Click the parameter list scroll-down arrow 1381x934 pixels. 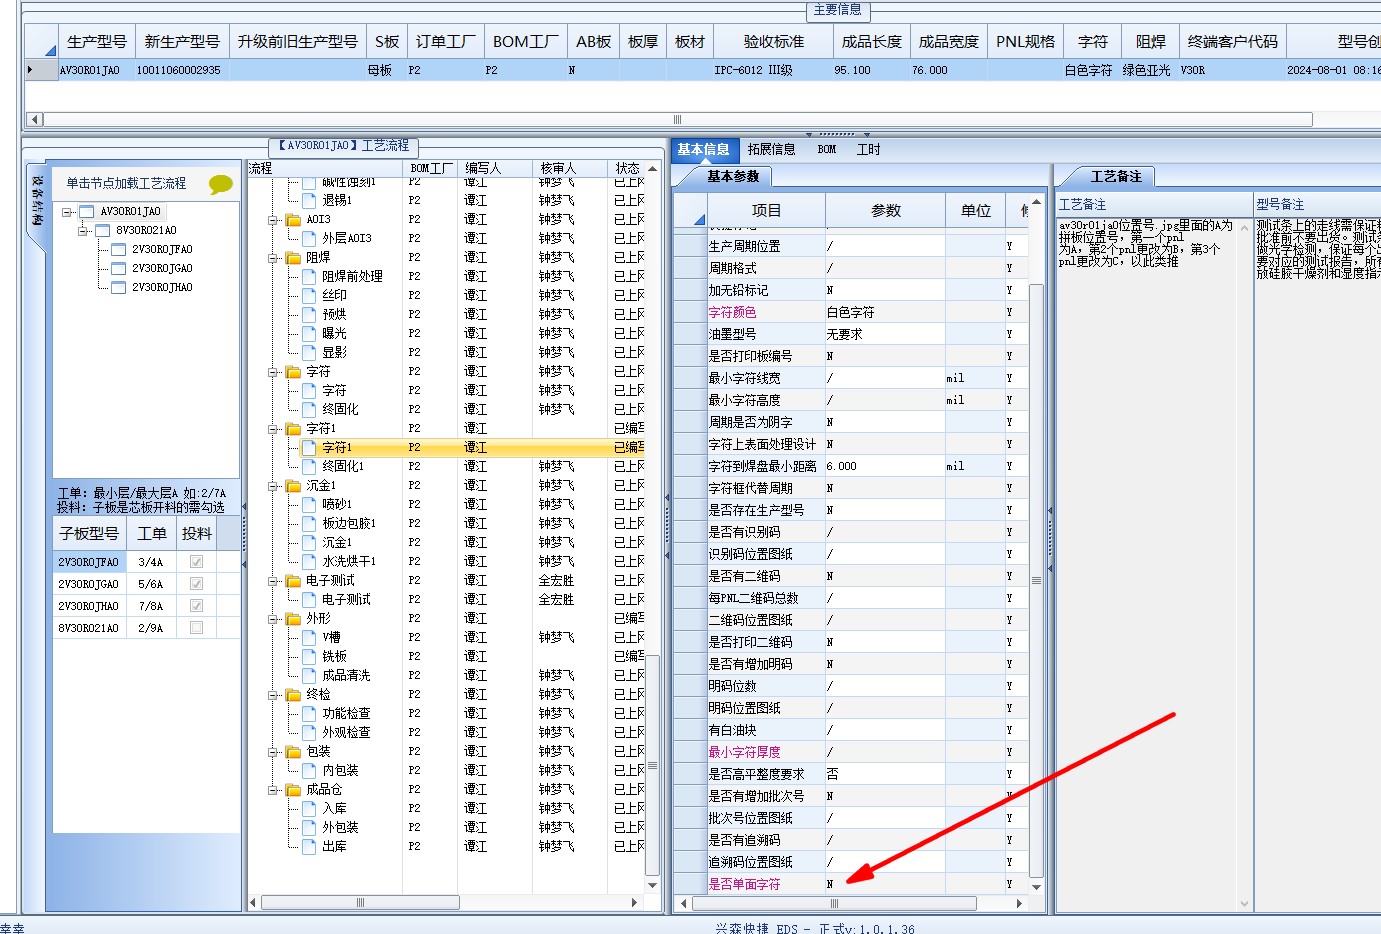[1036, 887]
